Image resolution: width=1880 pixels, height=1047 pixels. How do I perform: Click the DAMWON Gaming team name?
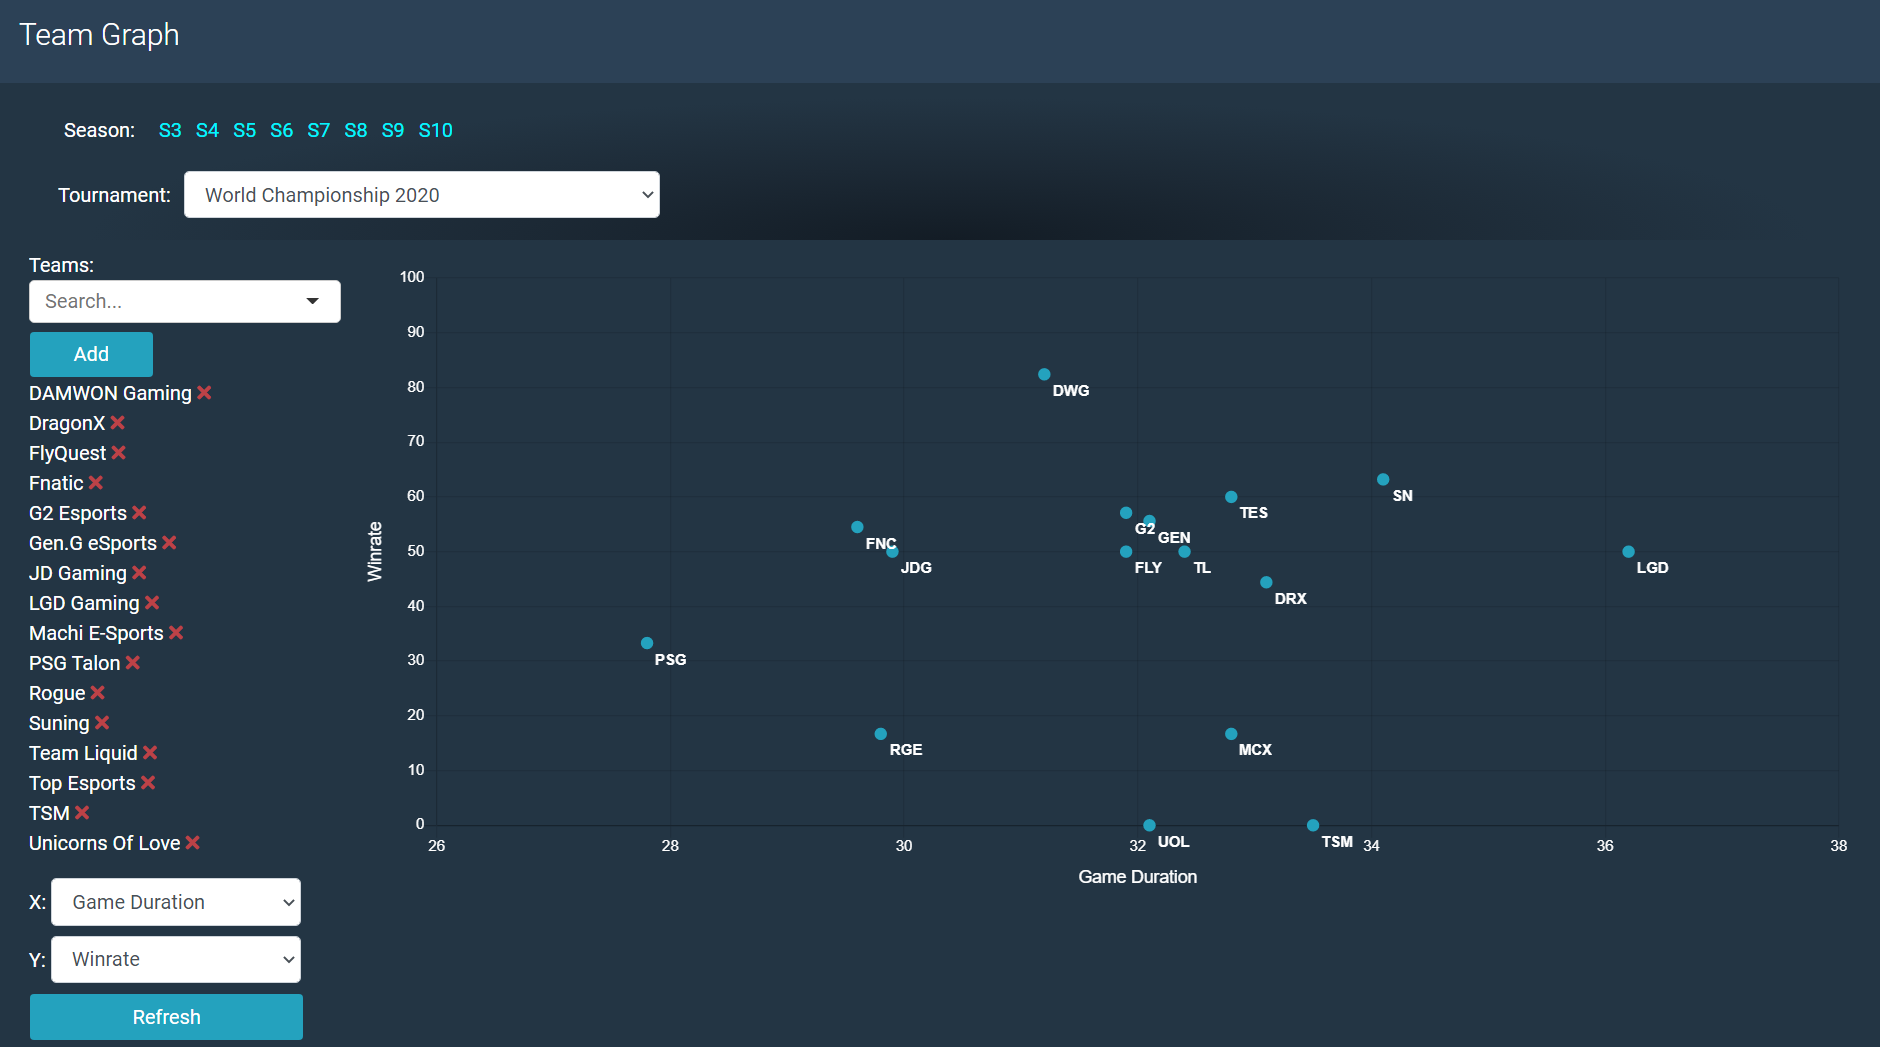pos(110,393)
